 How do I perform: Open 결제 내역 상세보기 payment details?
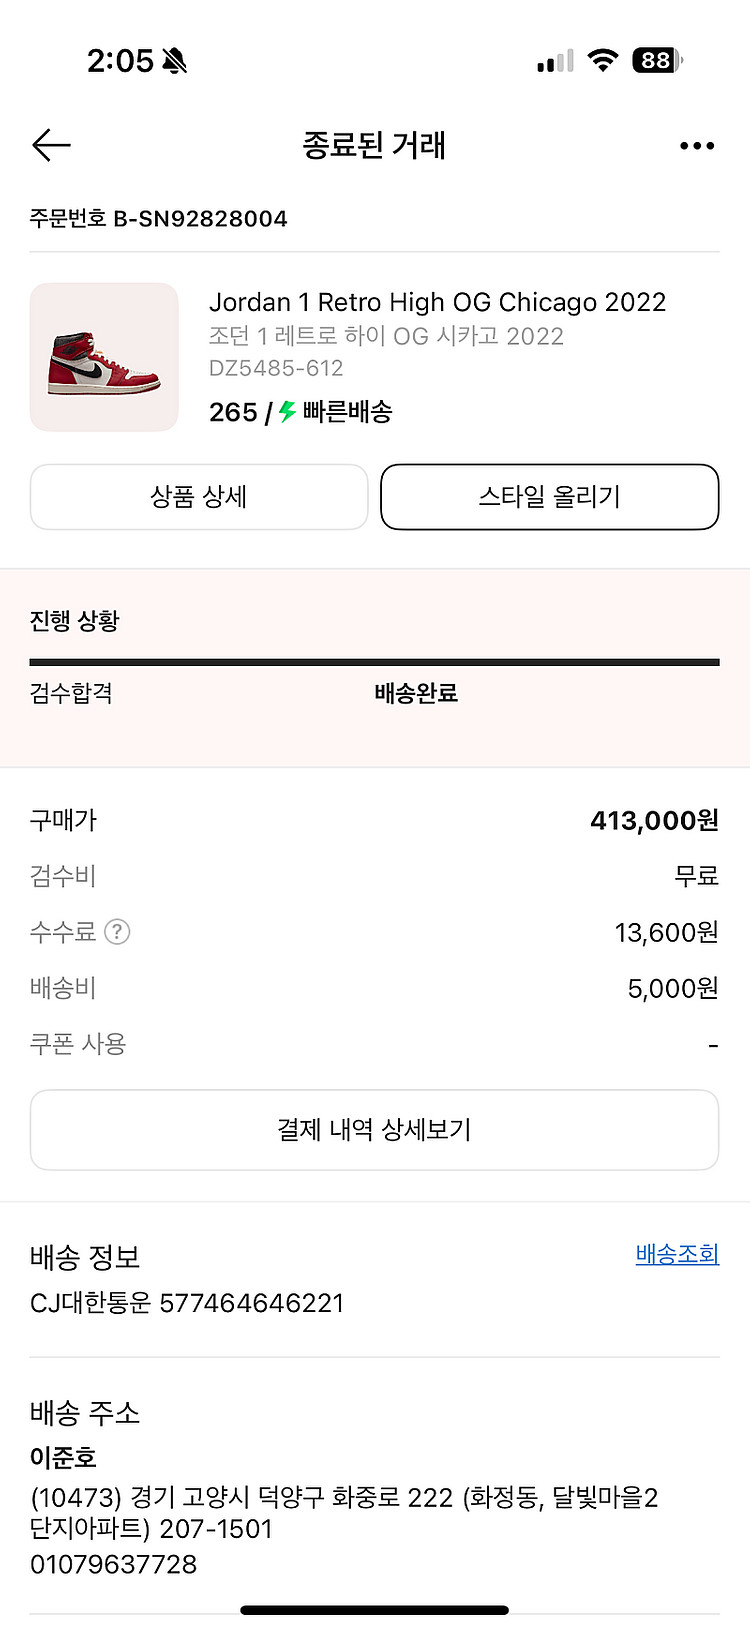[375, 1130]
